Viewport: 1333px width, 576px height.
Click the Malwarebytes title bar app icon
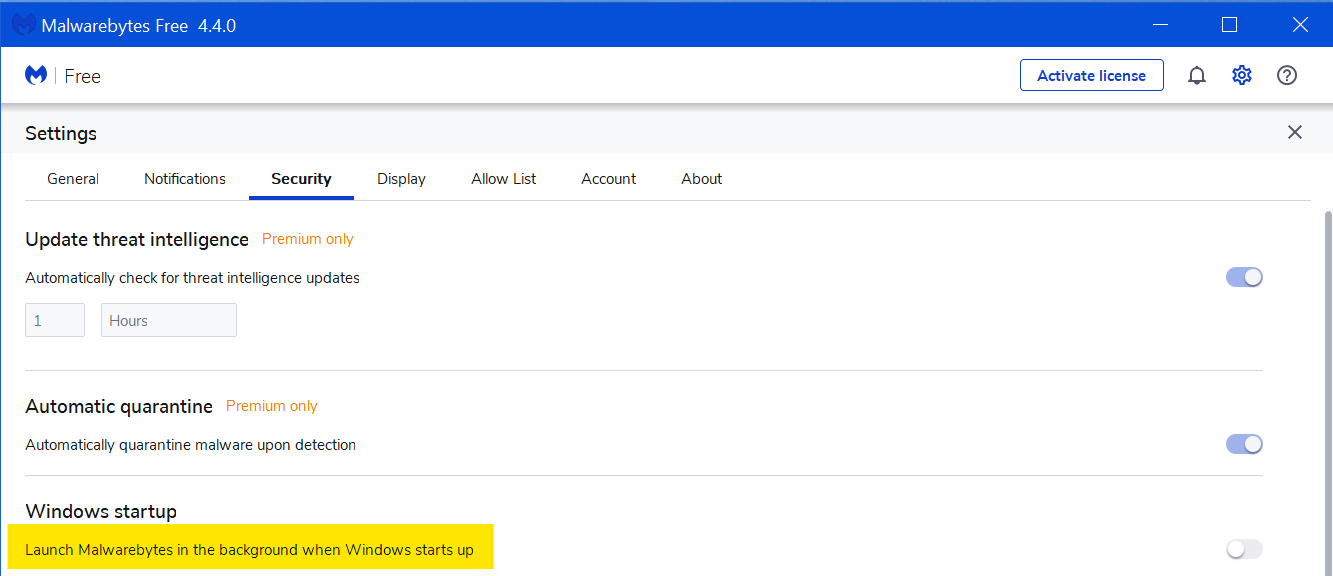pyautogui.click(x=24, y=25)
